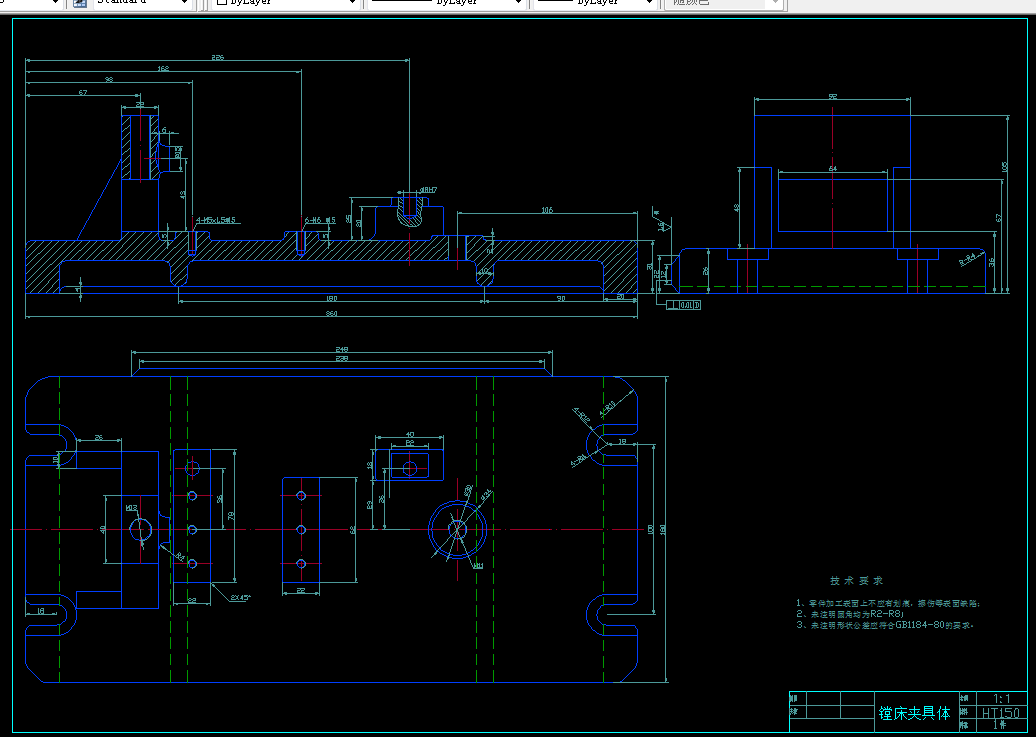Select the 360 overall length dimension
Screen dimensions: 1036x737
point(332,313)
